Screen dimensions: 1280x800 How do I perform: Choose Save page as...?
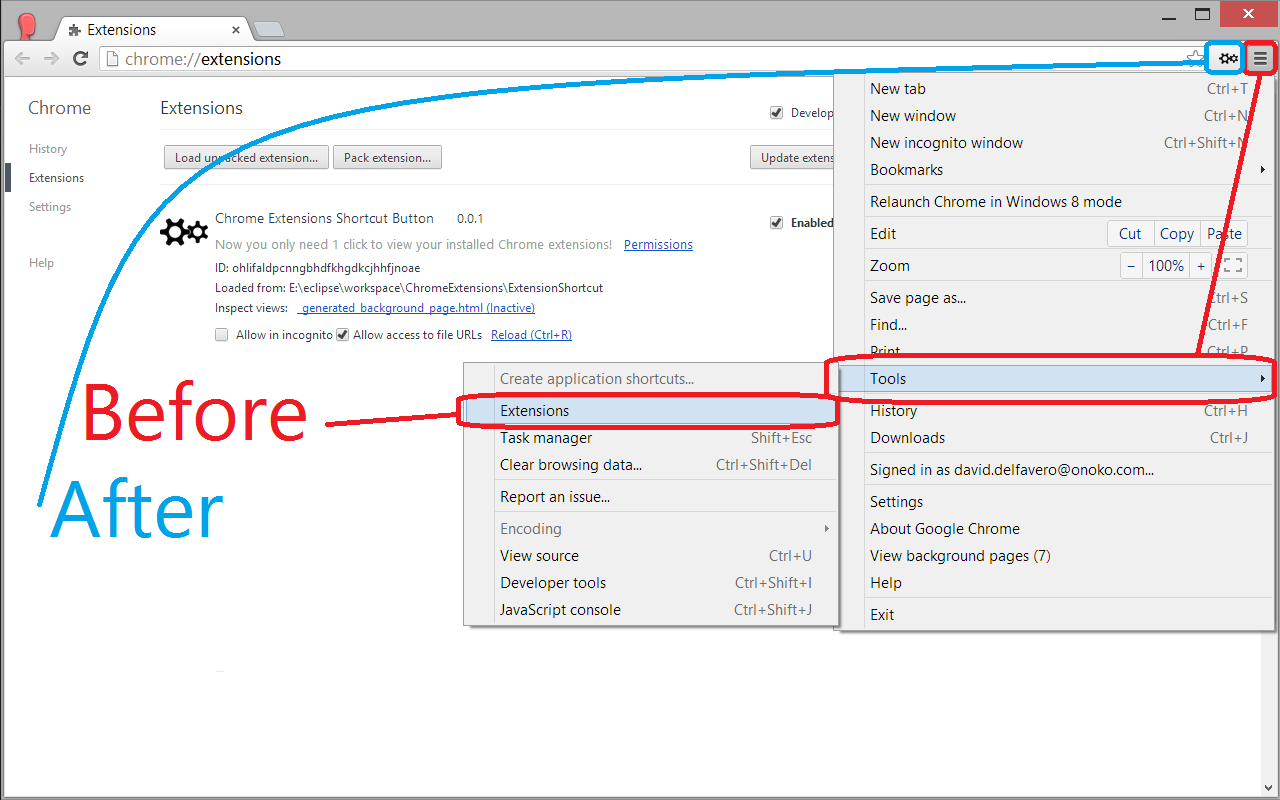[1055, 298]
